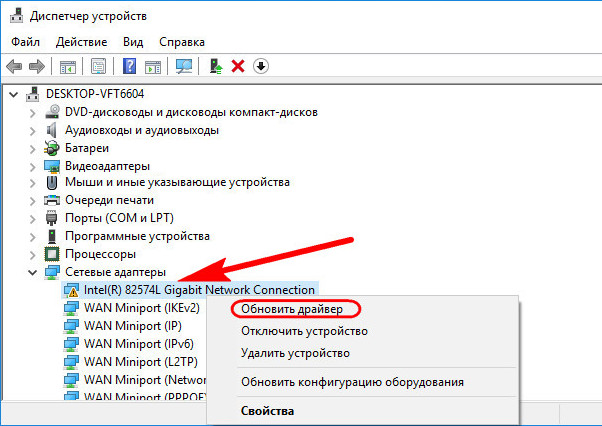Image resolution: width=602 pixels, height=426 pixels.
Task: Select Отключить устройство in context menu
Action: tap(304, 331)
